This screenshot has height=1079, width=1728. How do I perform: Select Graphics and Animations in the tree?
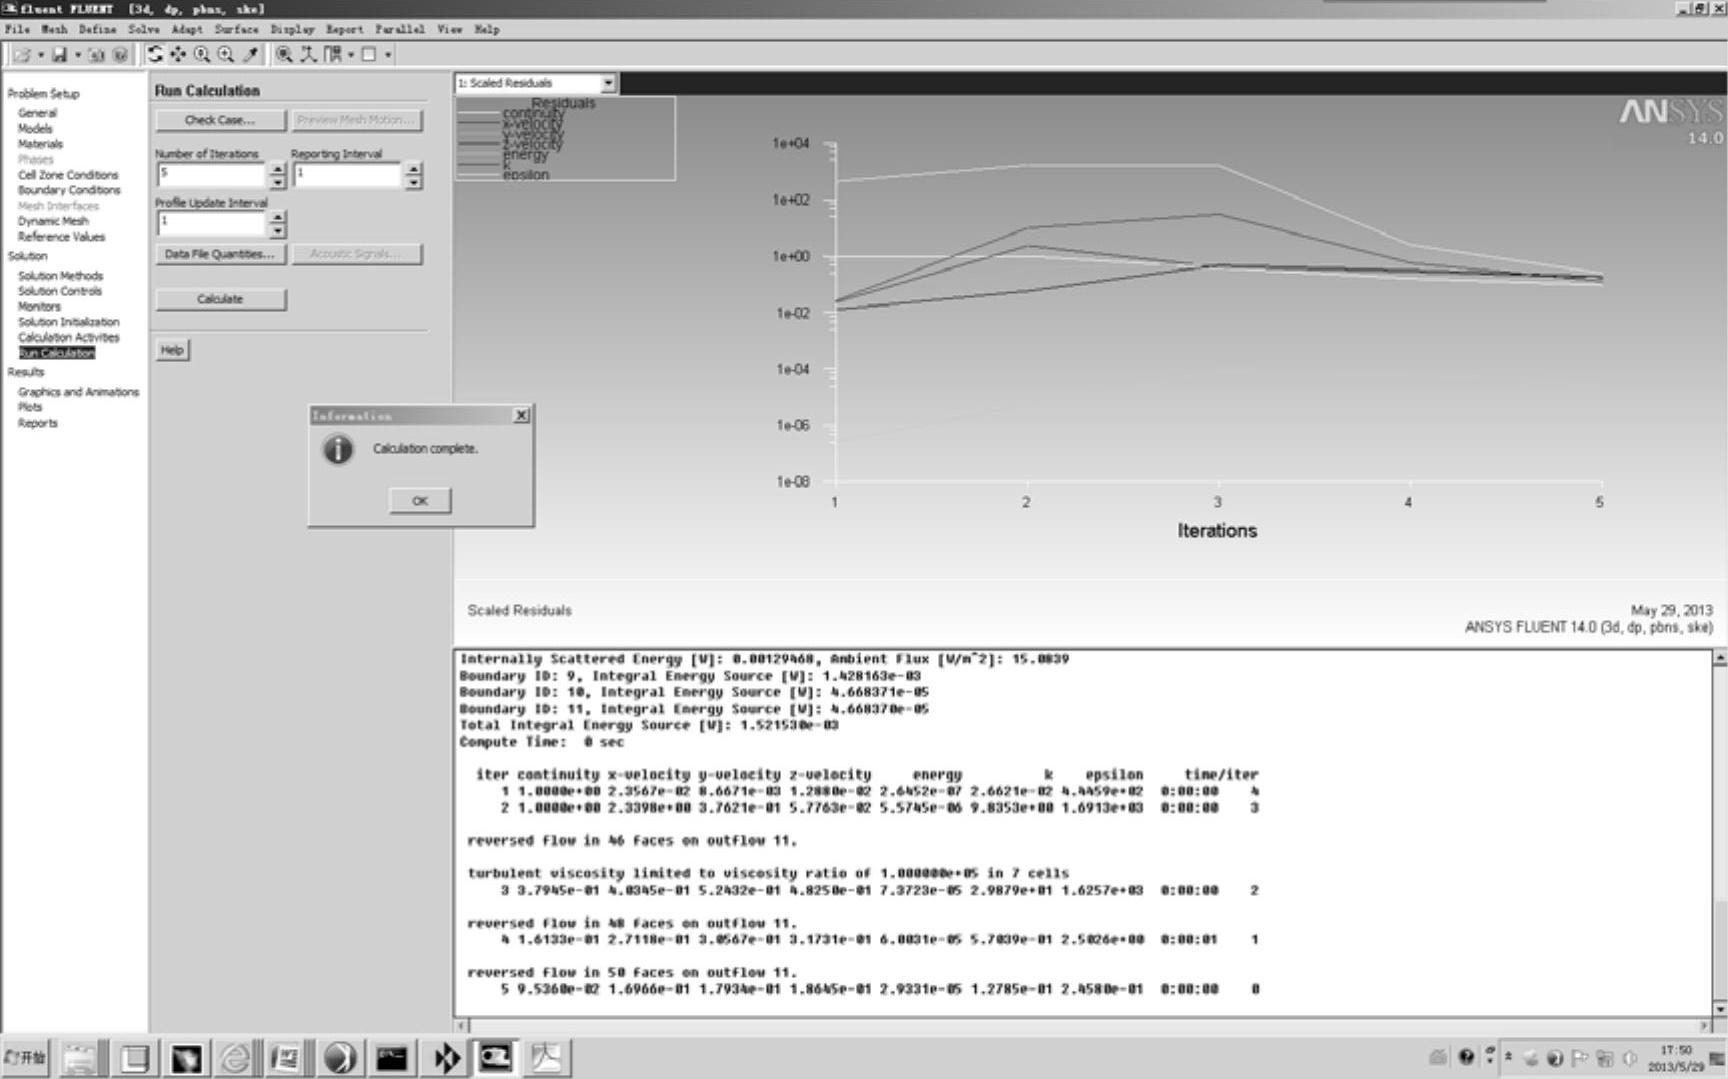tap(78, 392)
